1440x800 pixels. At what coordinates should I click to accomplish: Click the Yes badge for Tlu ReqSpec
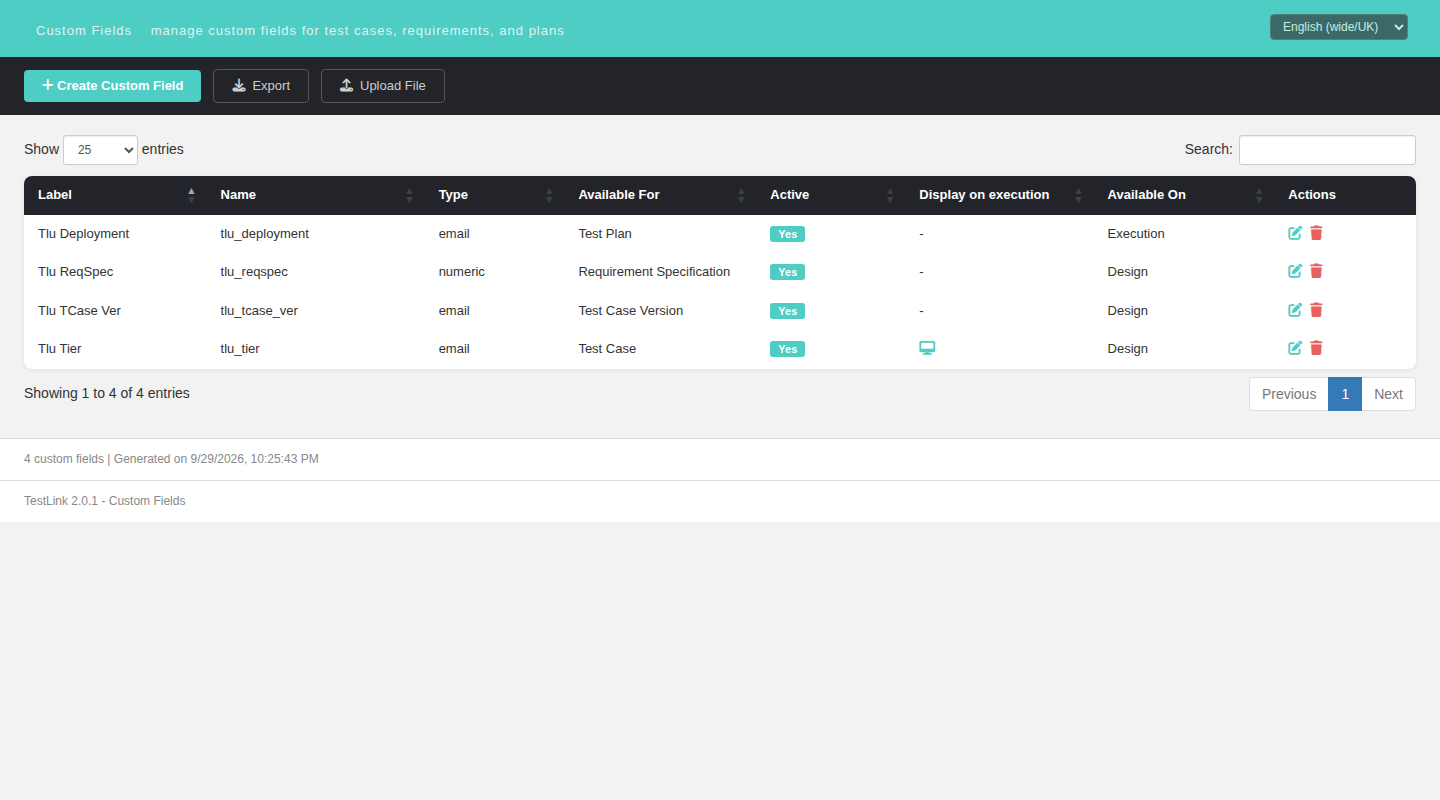pos(787,272)
